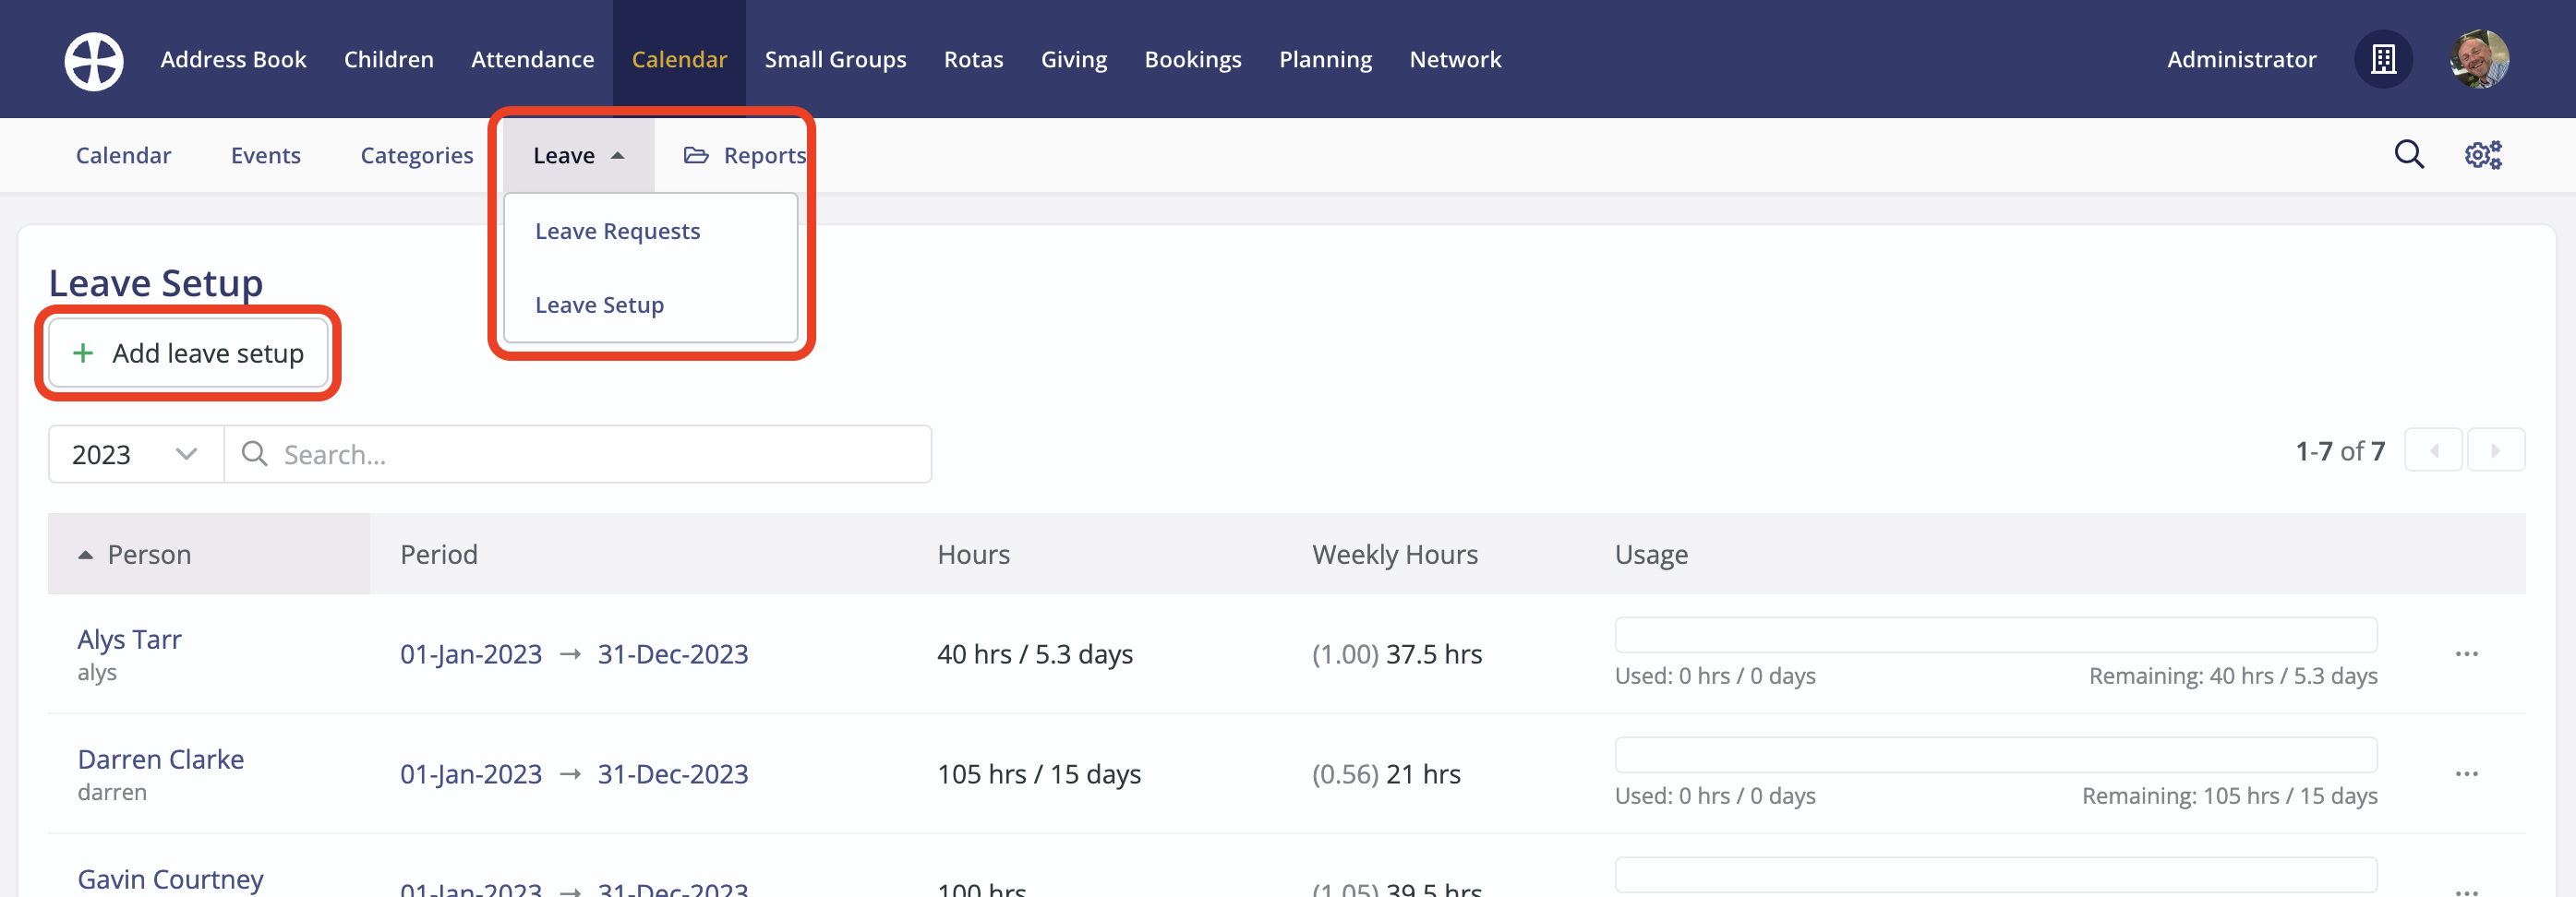Image resolution: width=2576 pixels, height=897 pixels.
Task: Focus the Search input field
Action: pyautogui.click(x=578, y=455)
